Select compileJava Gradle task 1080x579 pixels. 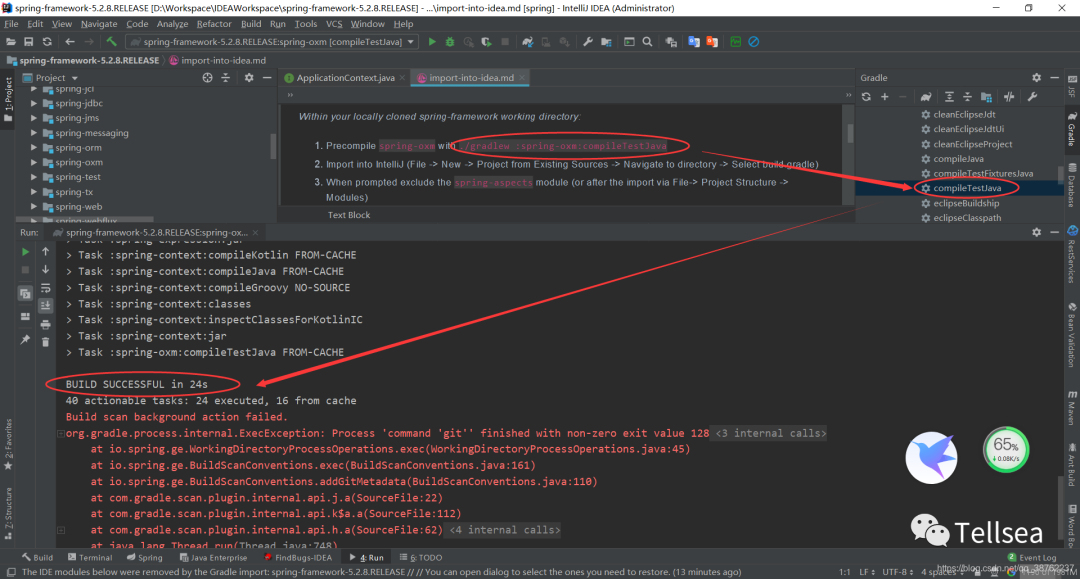click(959, 159)
